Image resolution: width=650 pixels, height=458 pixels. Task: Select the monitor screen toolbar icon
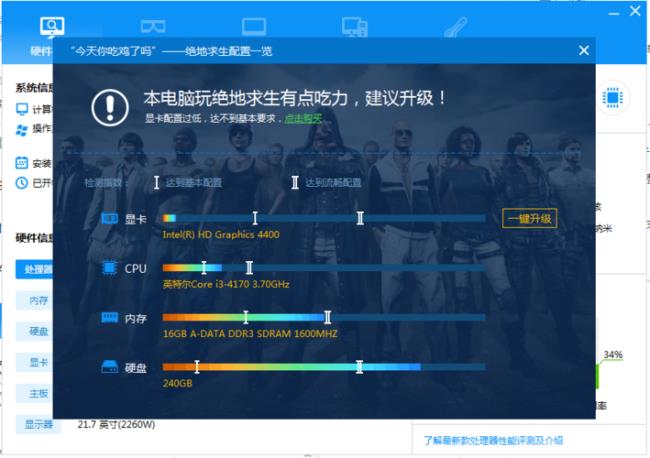(x=254, y=27)
